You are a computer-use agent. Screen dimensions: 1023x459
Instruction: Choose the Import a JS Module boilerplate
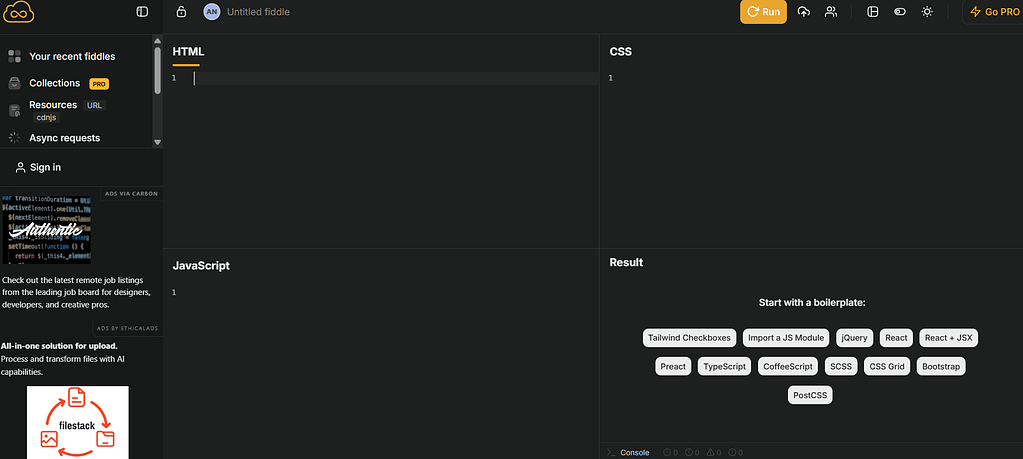pyautogui.click(x=786, y=338)
